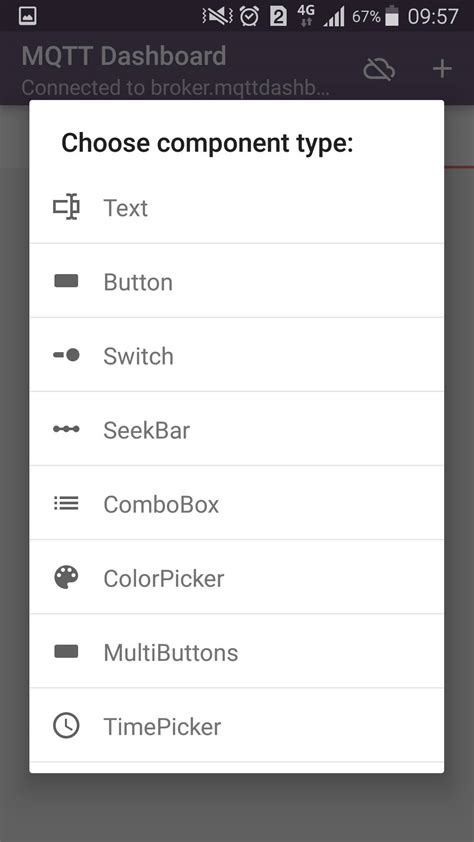Click the MultiButtons rectangle icon
The image size is (474, 842).
[66, 651]
